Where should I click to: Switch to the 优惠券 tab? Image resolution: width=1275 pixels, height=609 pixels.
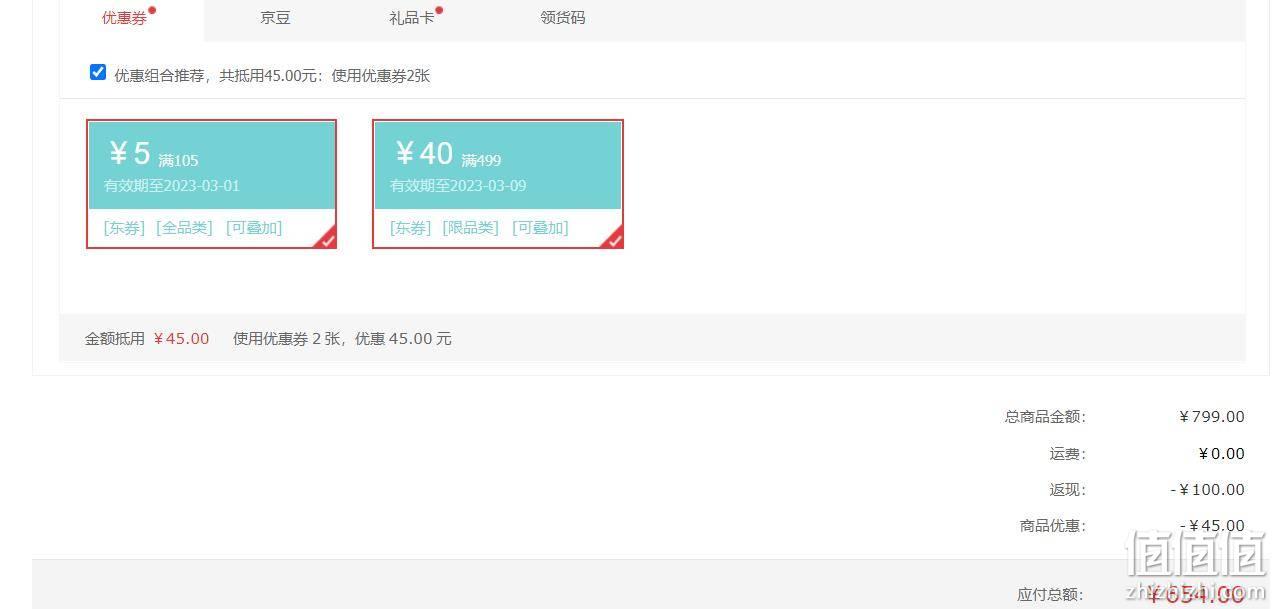(x=124, y=18)
